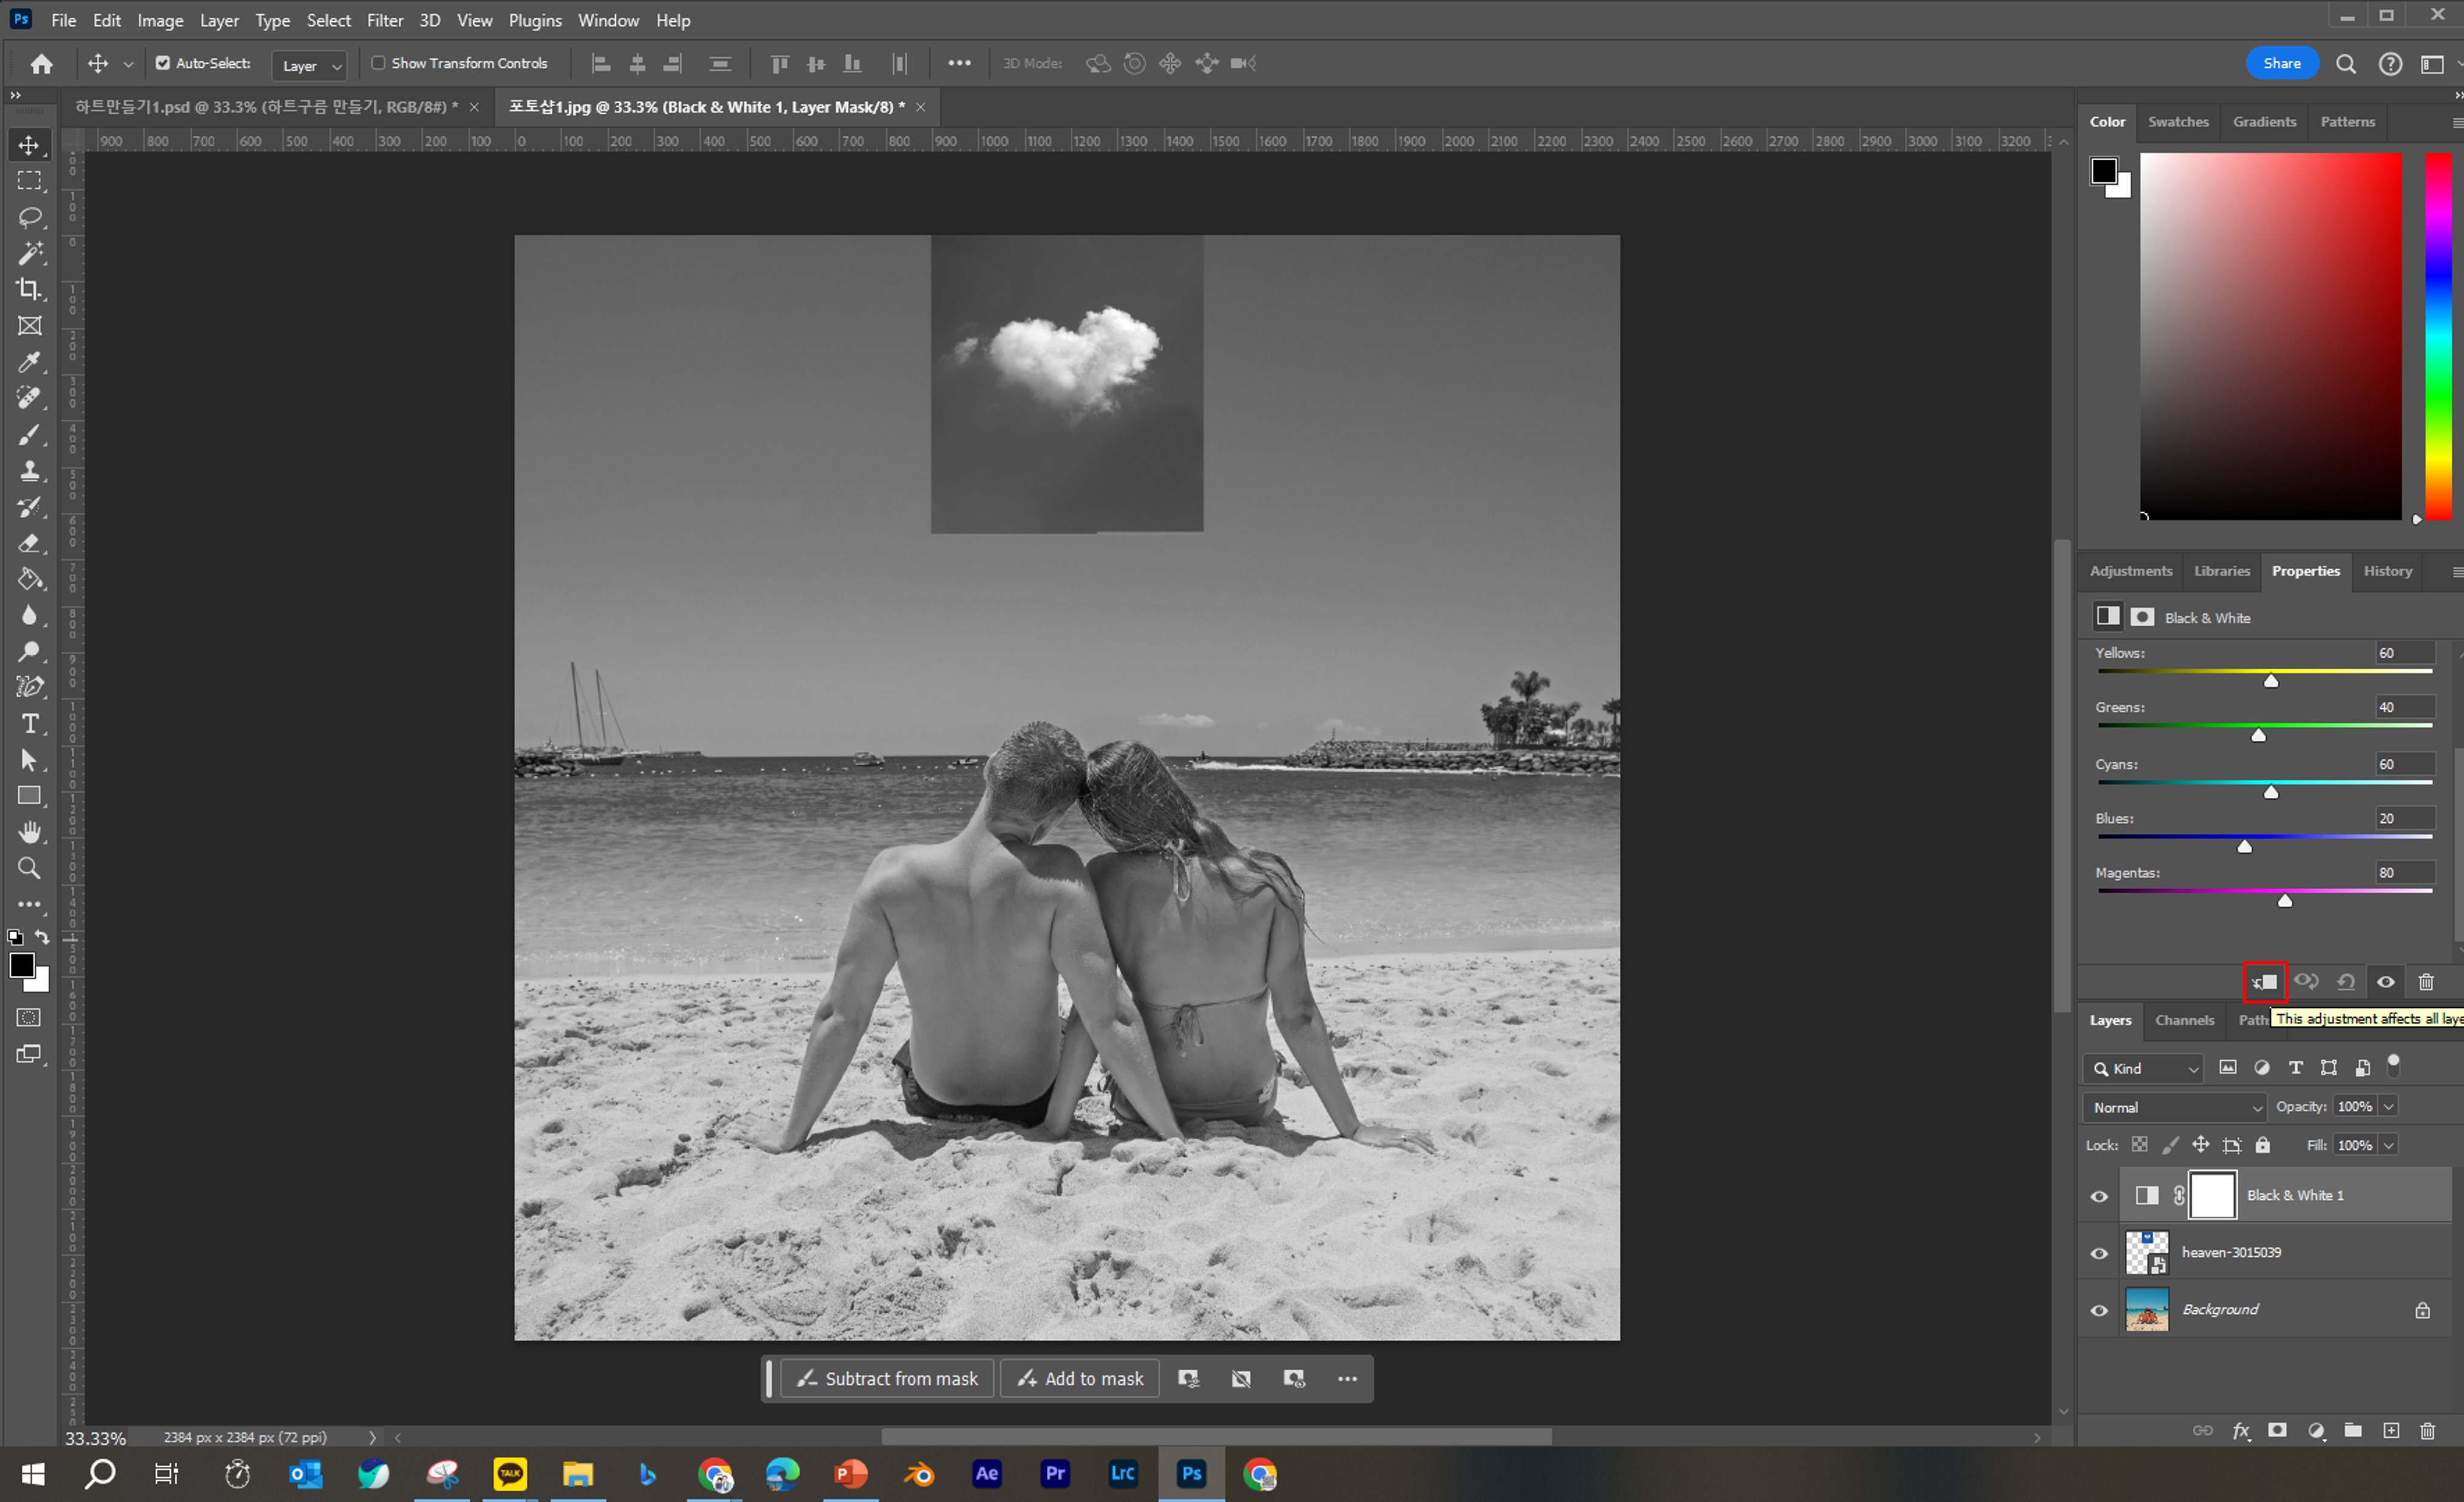The height and width of the screenshot is (1502, 2464).
Task: Enable Show Transform Controls checkbox
Action: tap(379, 63)
